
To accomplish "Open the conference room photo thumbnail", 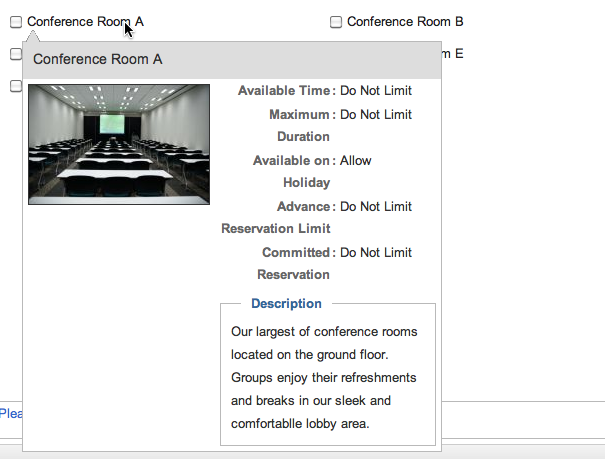I will coord(119,144).
